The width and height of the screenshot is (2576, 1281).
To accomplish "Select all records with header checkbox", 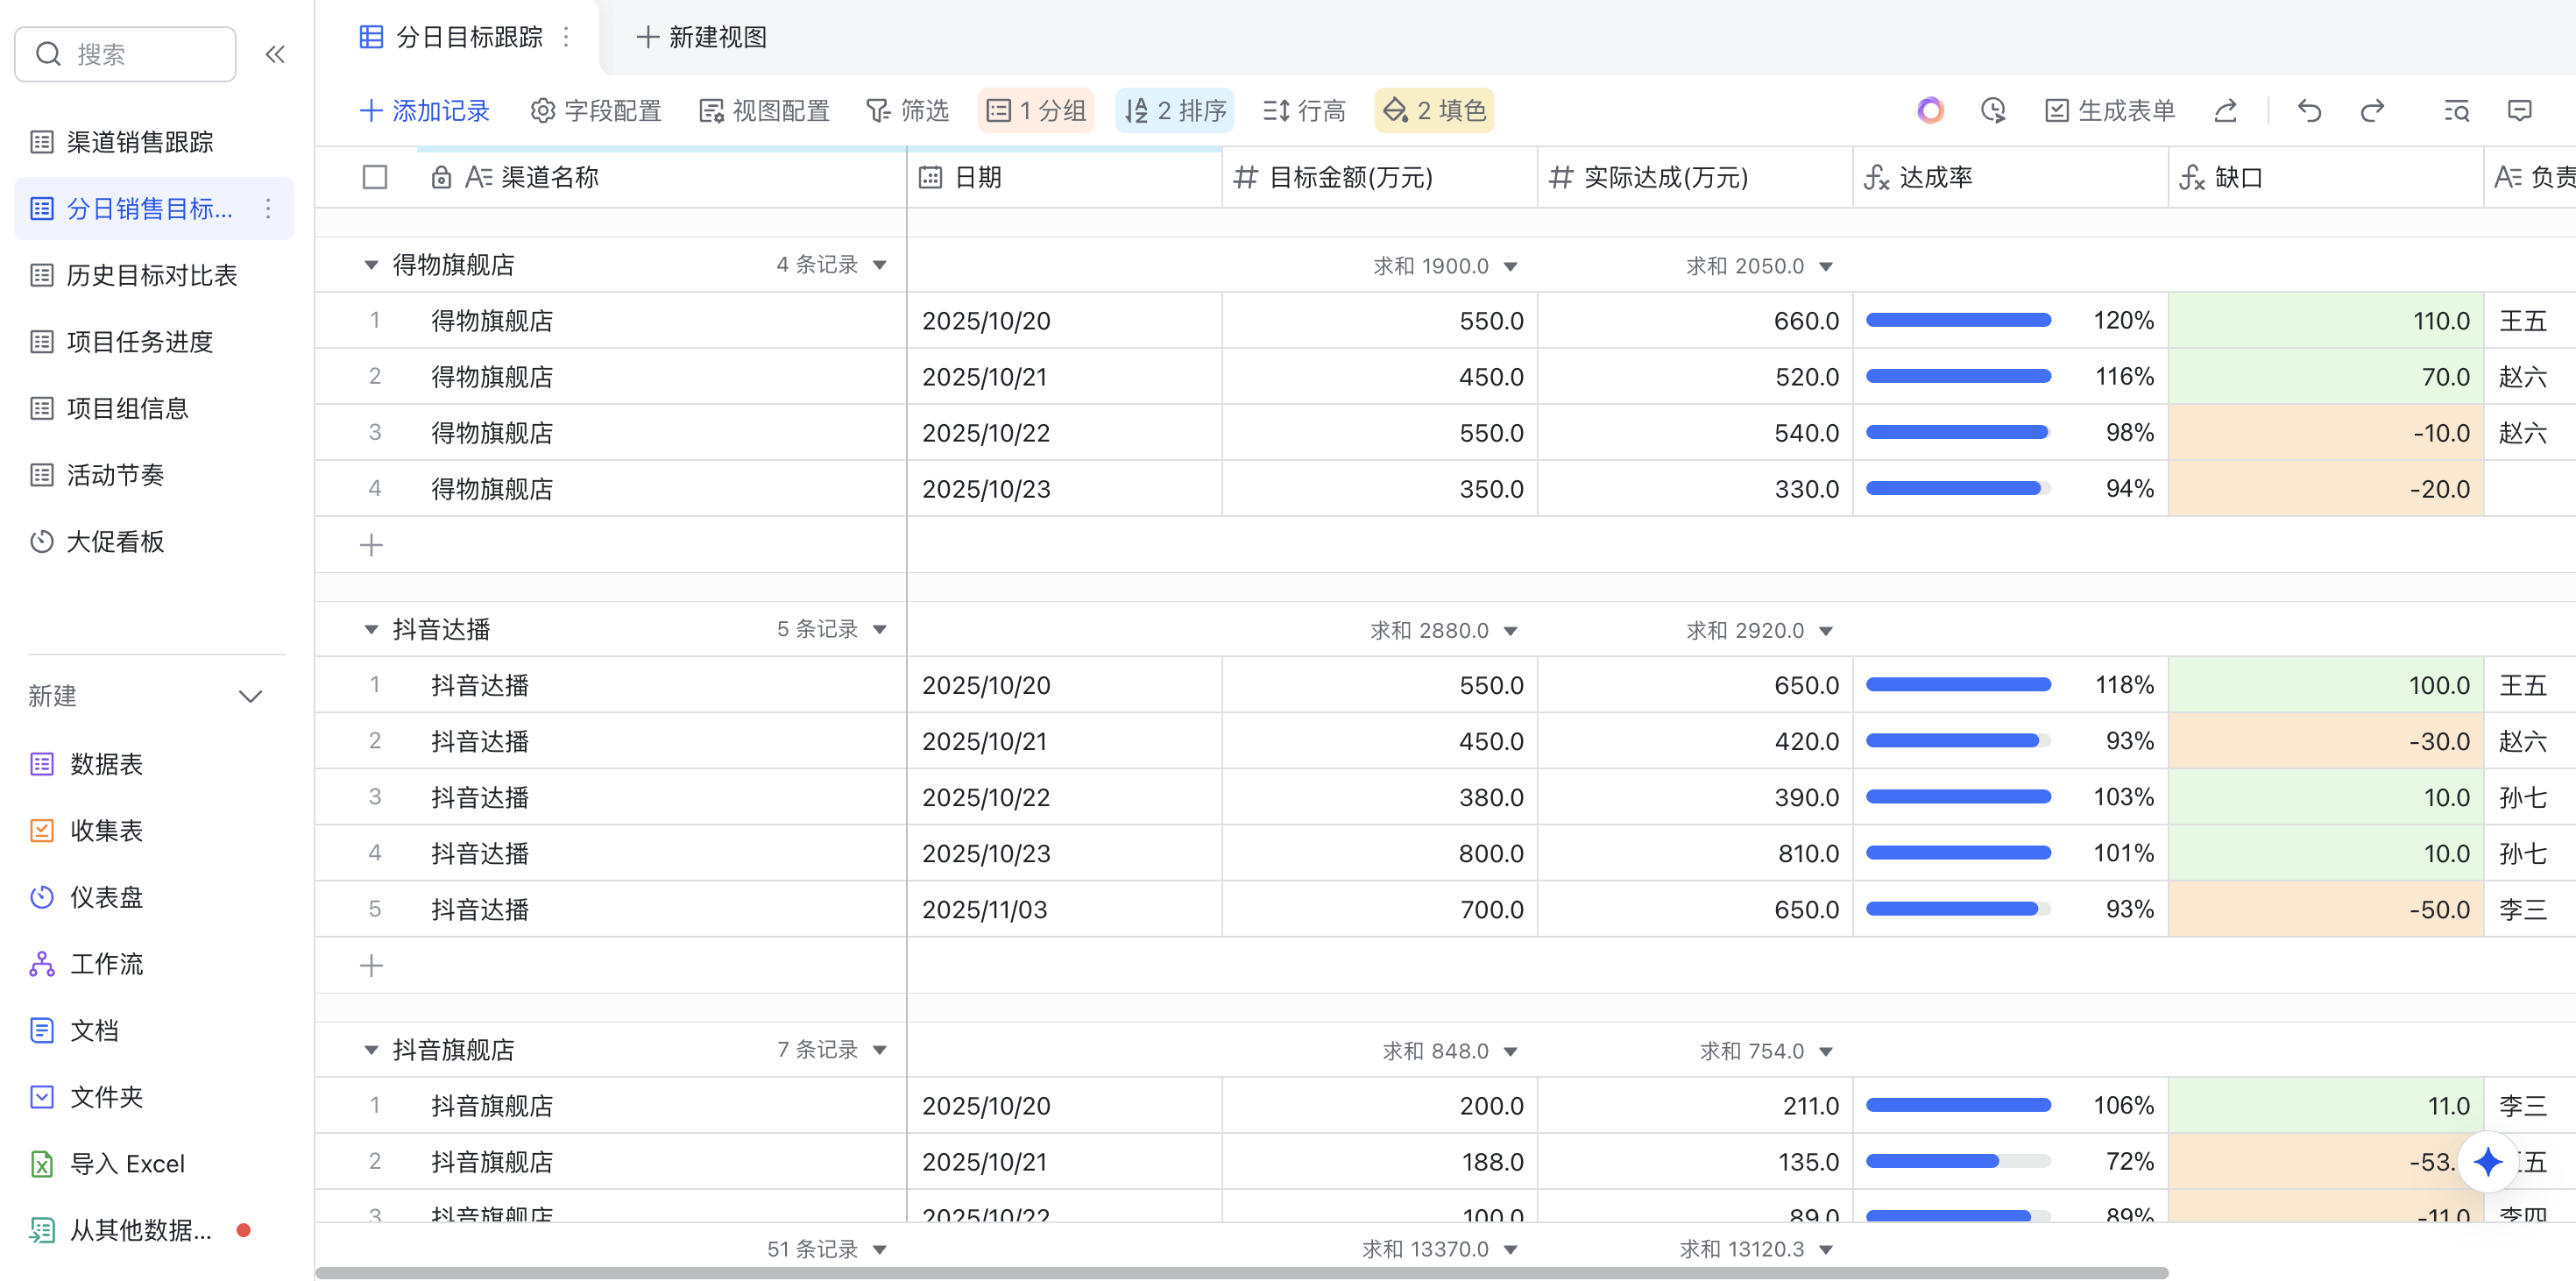I will click(x=374, y=177).
